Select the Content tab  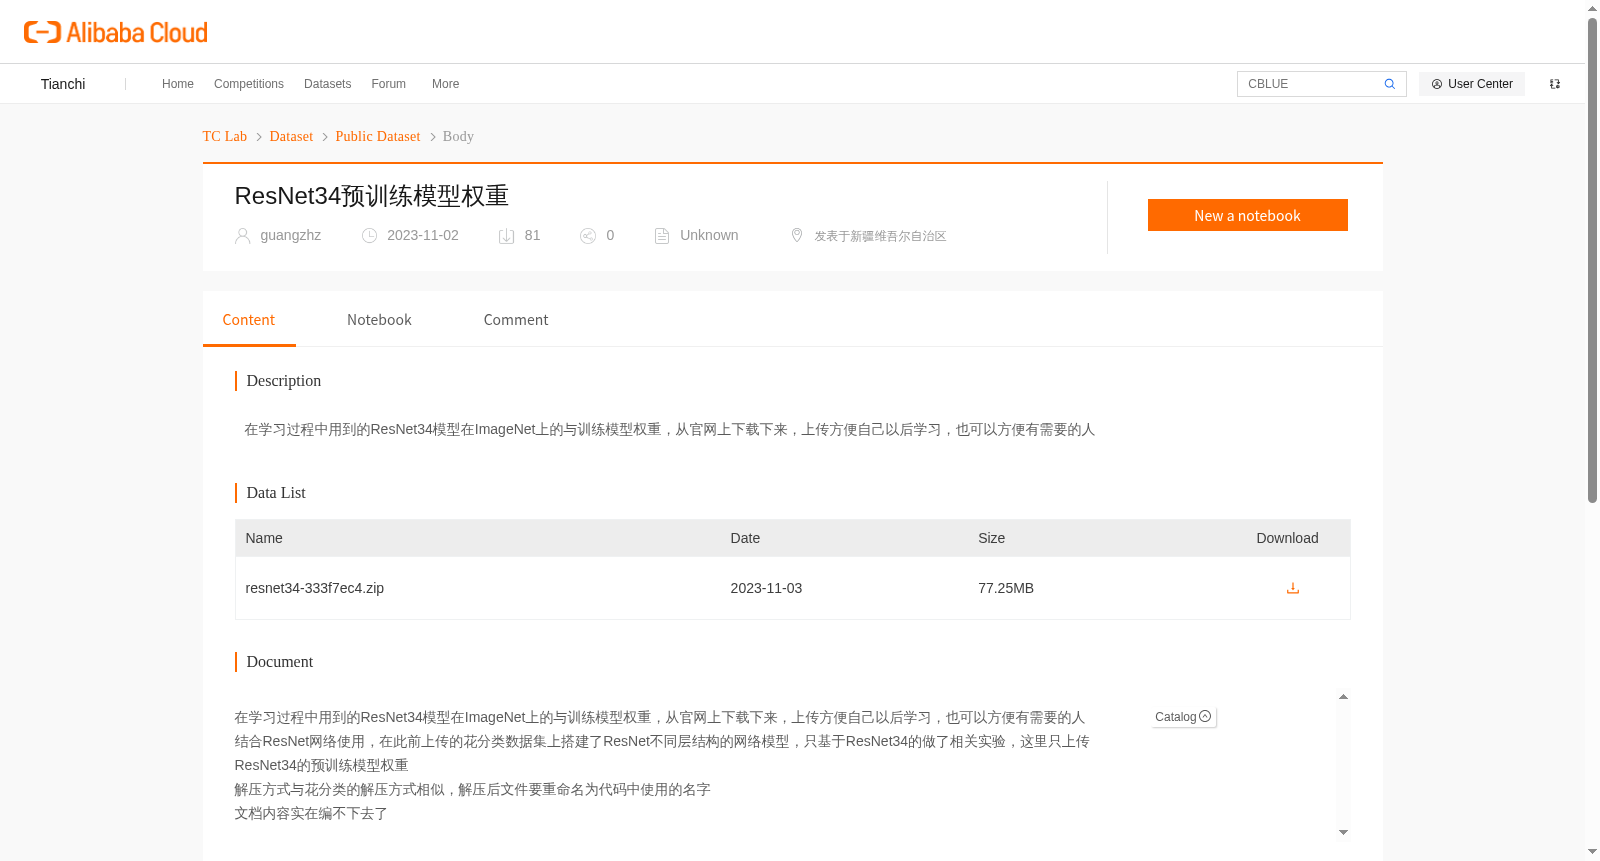[248, 320]
